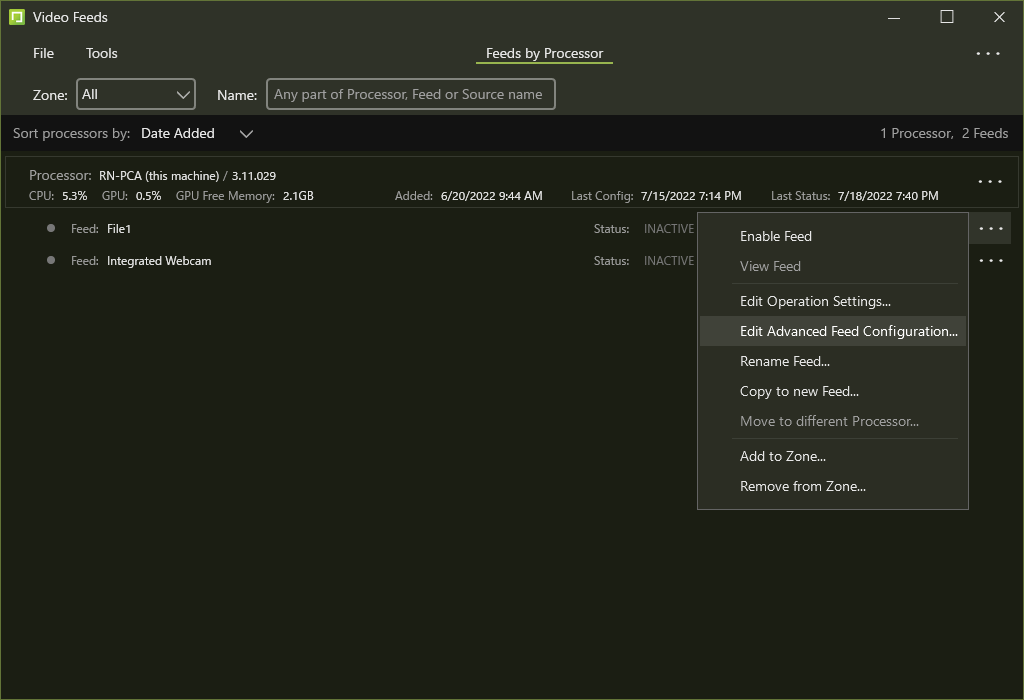Viewport: 1024px width, 700px height.
Task: Click the File1 feed status dot
Action: (51, 229)
